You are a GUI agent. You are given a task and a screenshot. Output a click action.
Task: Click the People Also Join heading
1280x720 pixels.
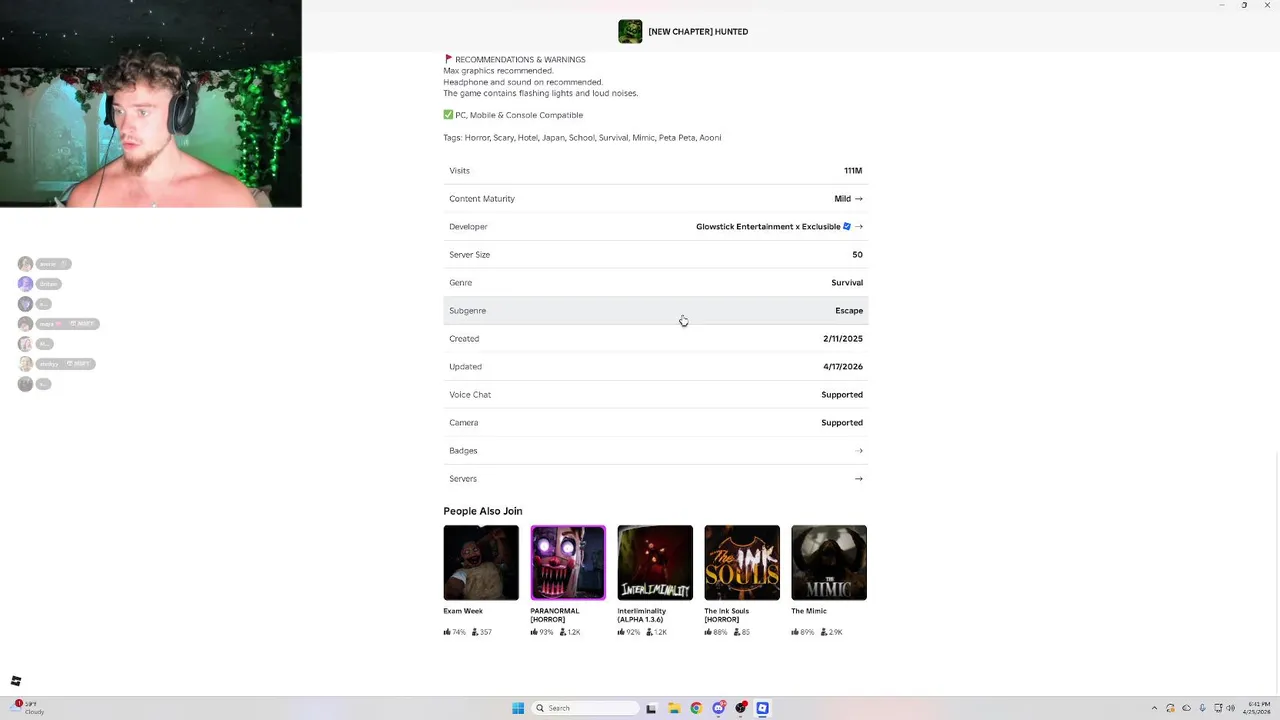[x=483, y=511]
